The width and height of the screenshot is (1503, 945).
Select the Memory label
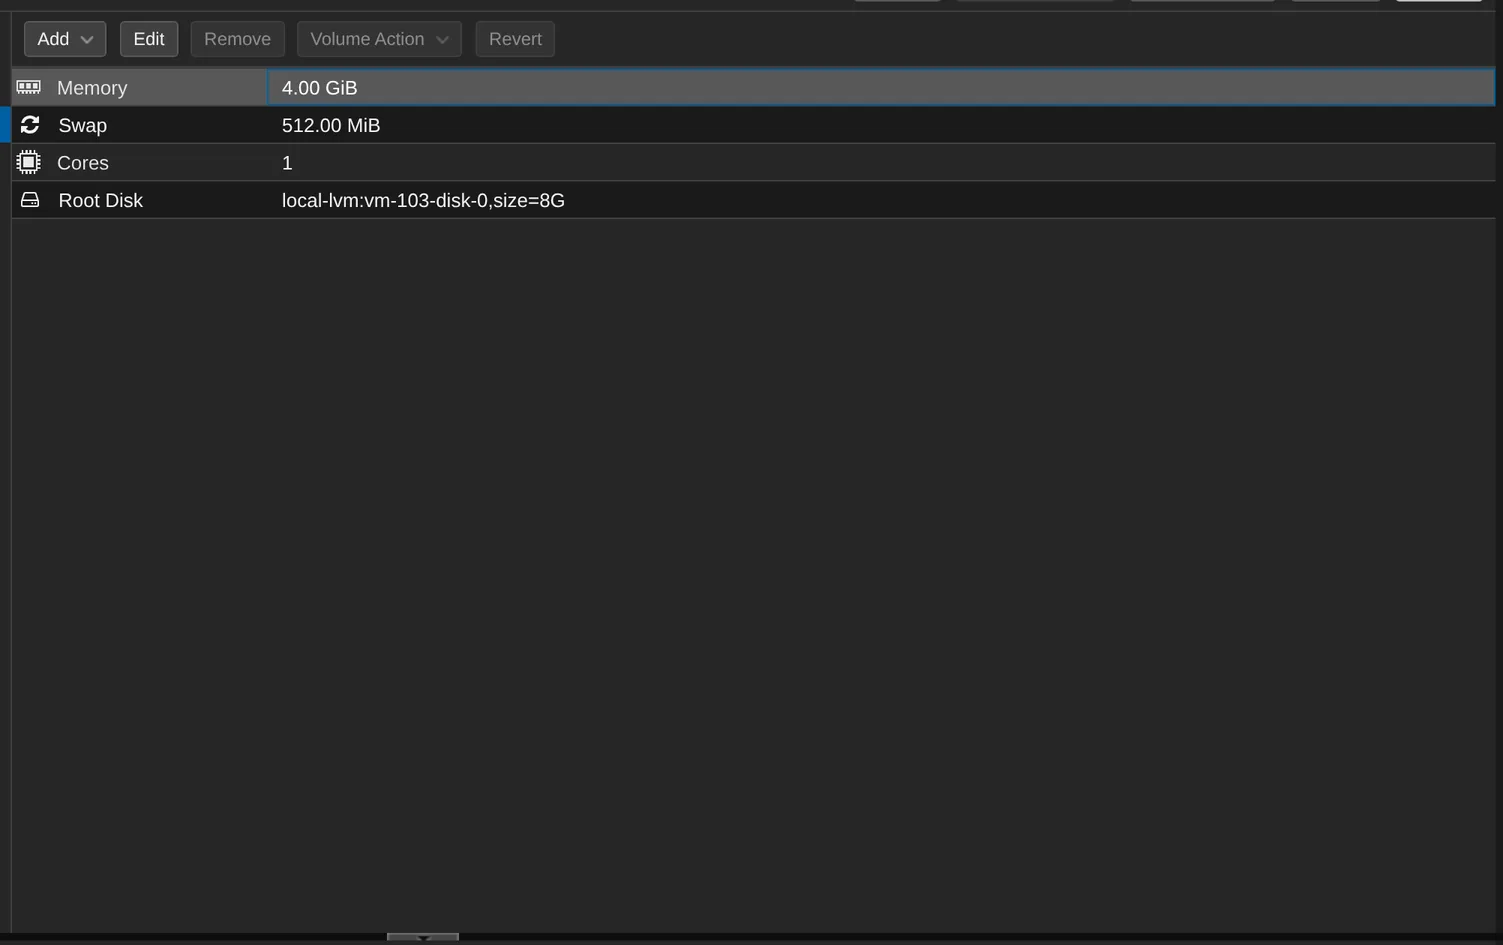pyautogui.click(x=92, y=88)
